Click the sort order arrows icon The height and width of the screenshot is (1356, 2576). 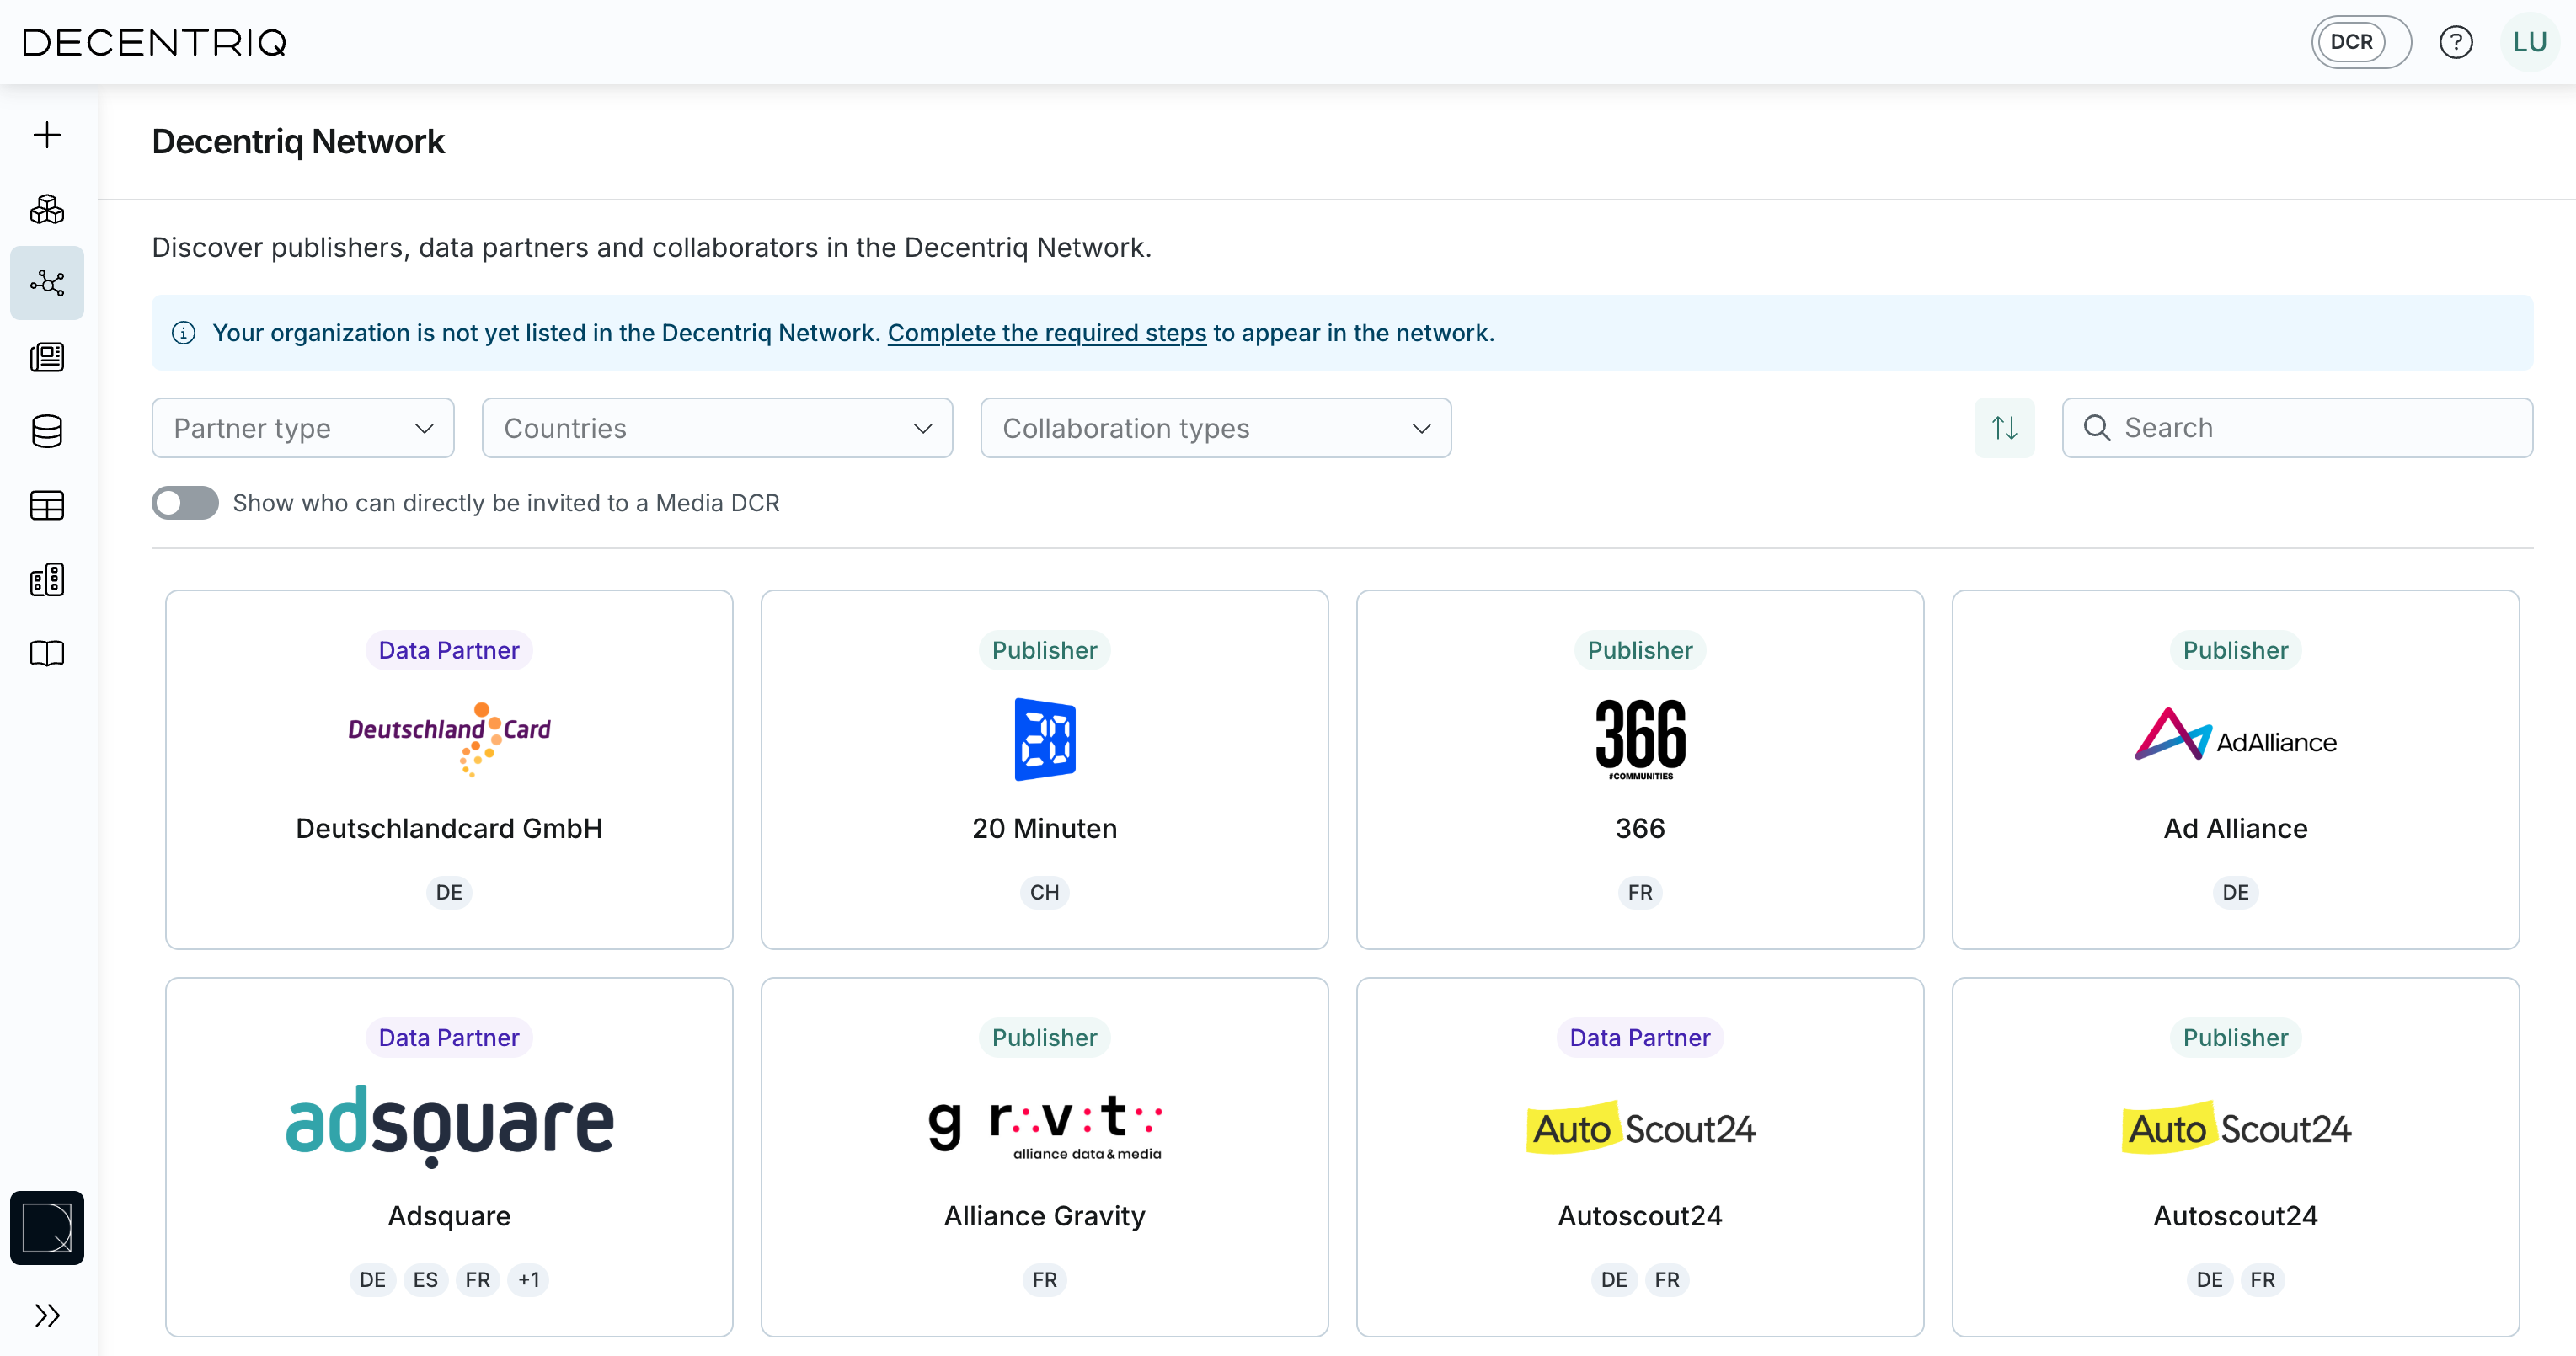[2004, 427]
